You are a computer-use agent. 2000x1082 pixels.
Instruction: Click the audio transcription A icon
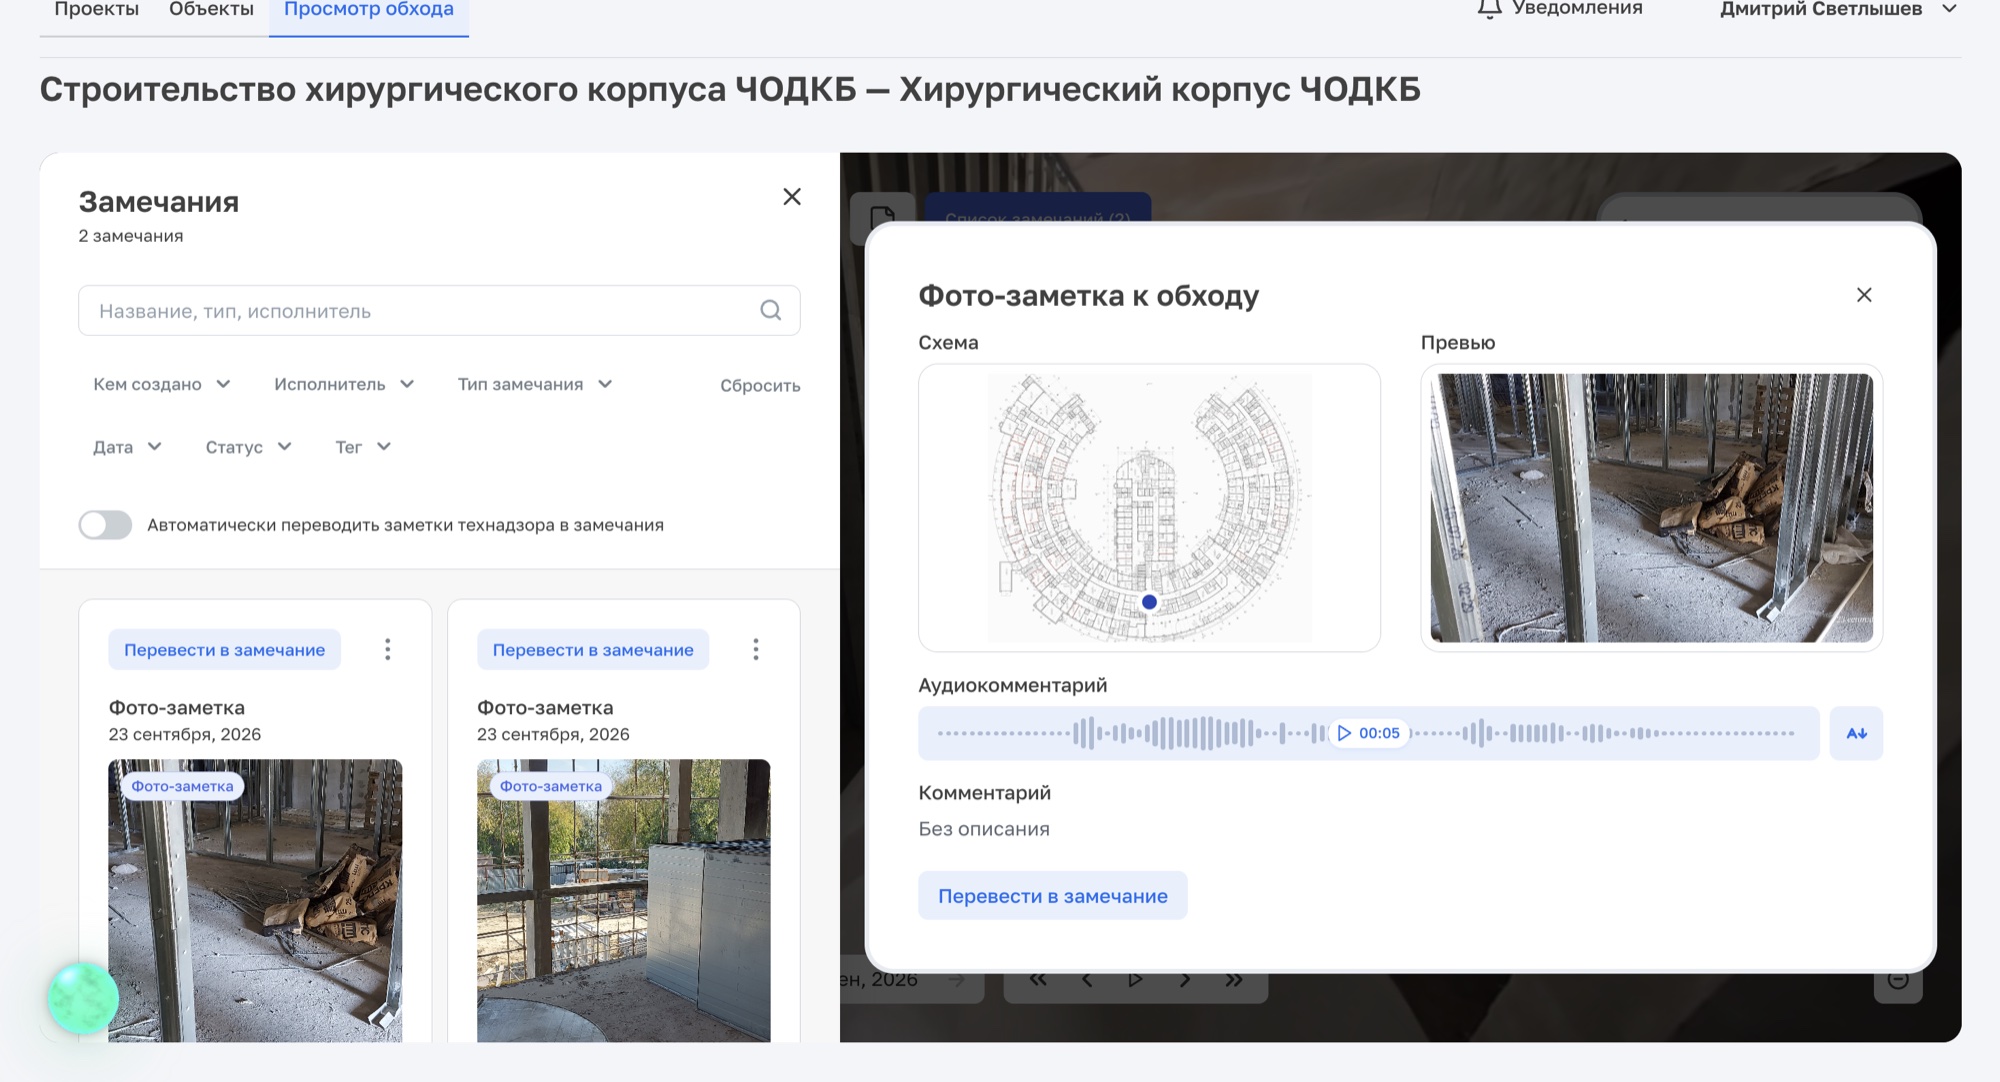tap(1856, 733)
